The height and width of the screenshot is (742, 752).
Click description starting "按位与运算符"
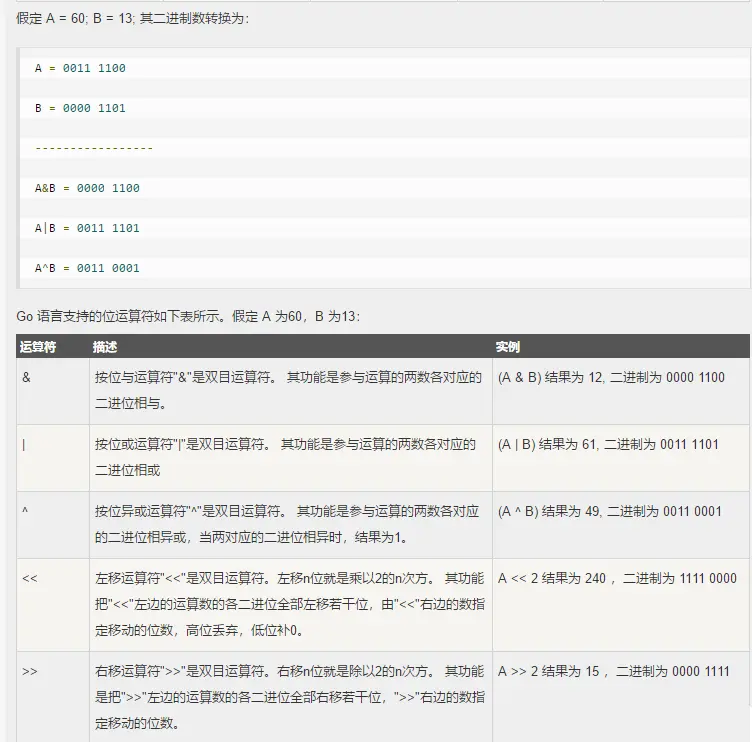pos(288,390)
